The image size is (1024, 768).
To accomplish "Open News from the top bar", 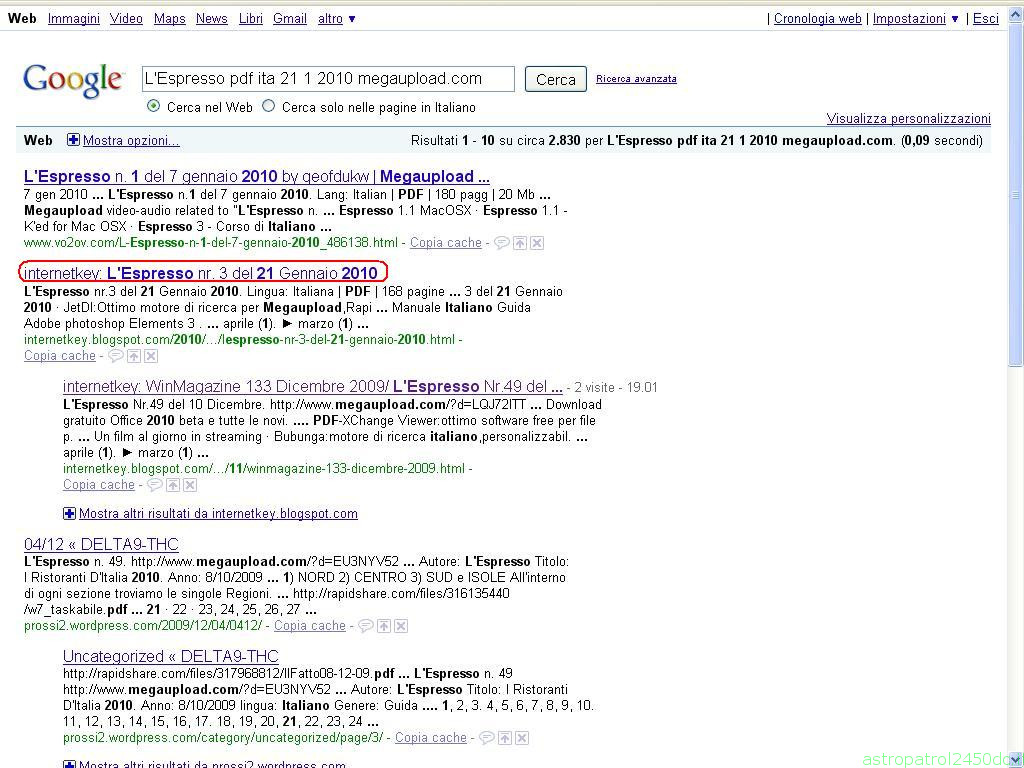I will click(212, 19).
